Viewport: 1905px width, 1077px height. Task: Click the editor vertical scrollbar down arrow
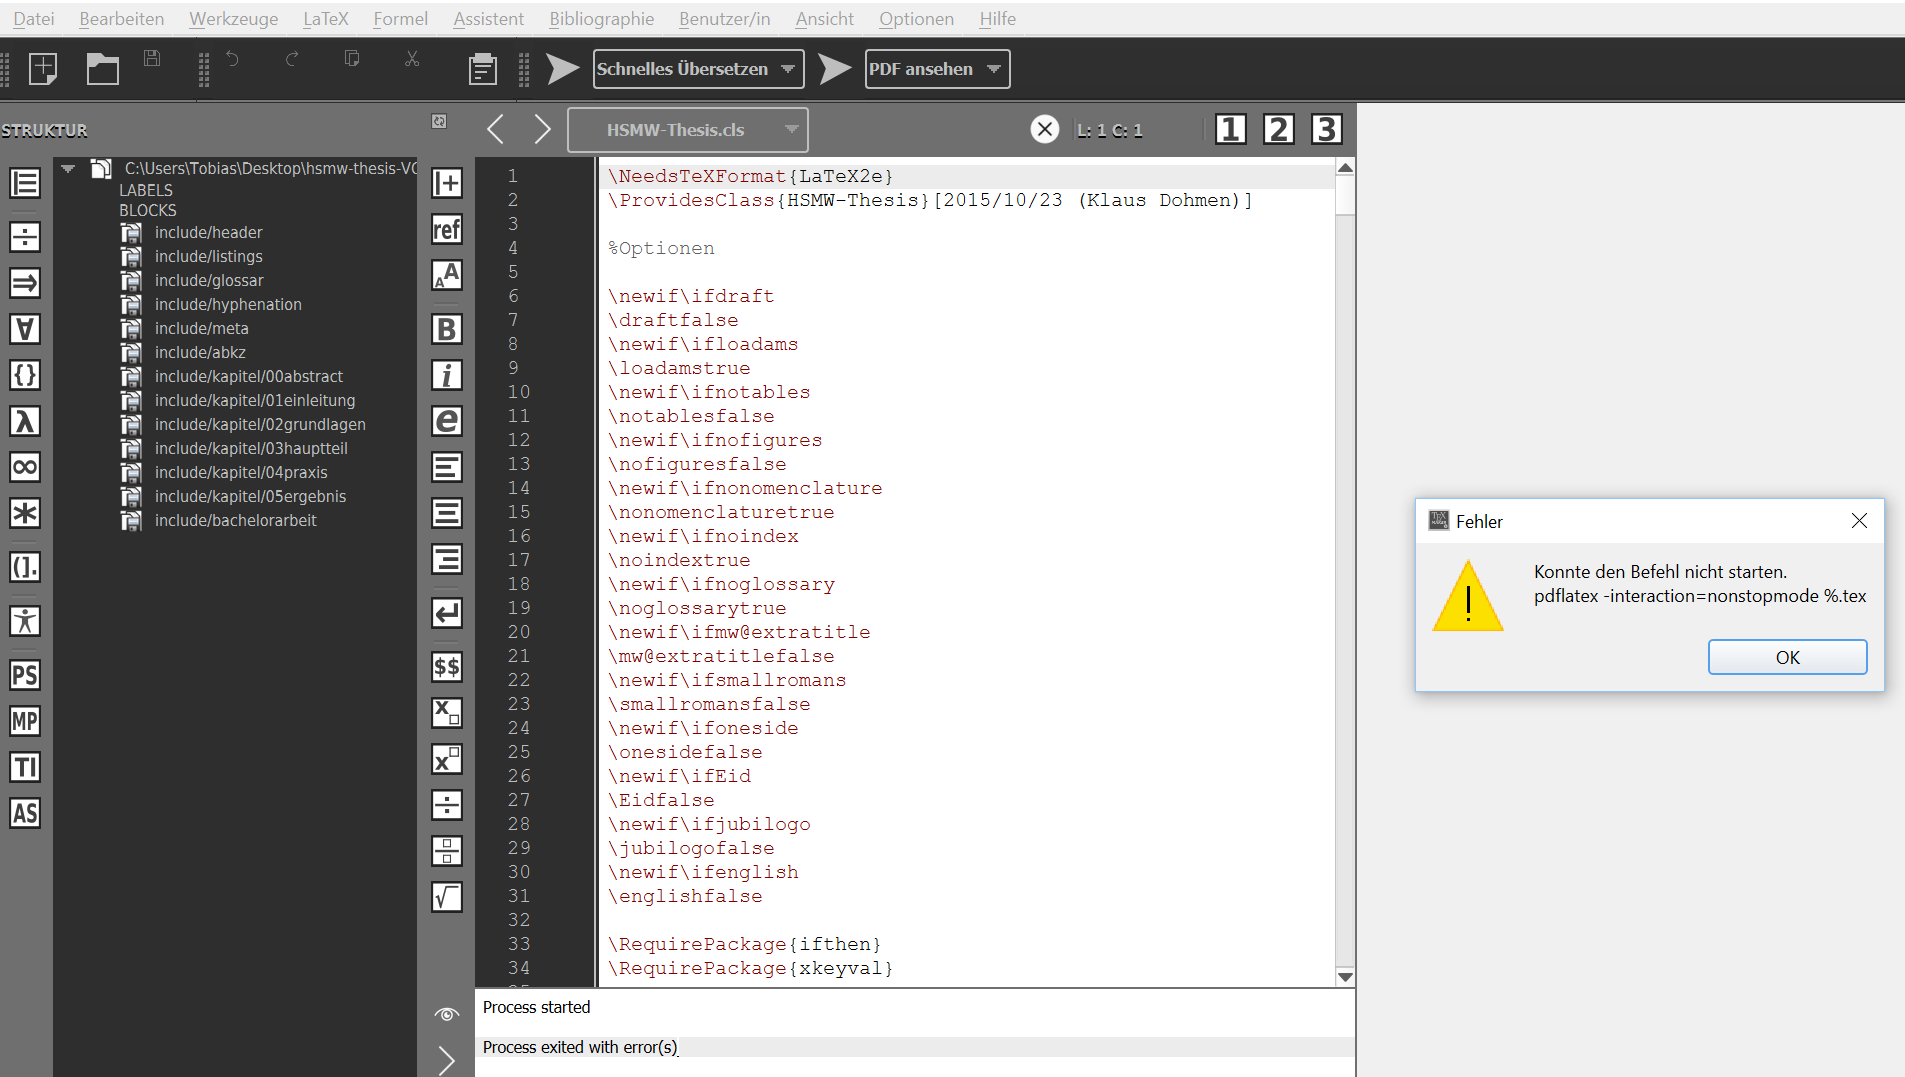1345,977
